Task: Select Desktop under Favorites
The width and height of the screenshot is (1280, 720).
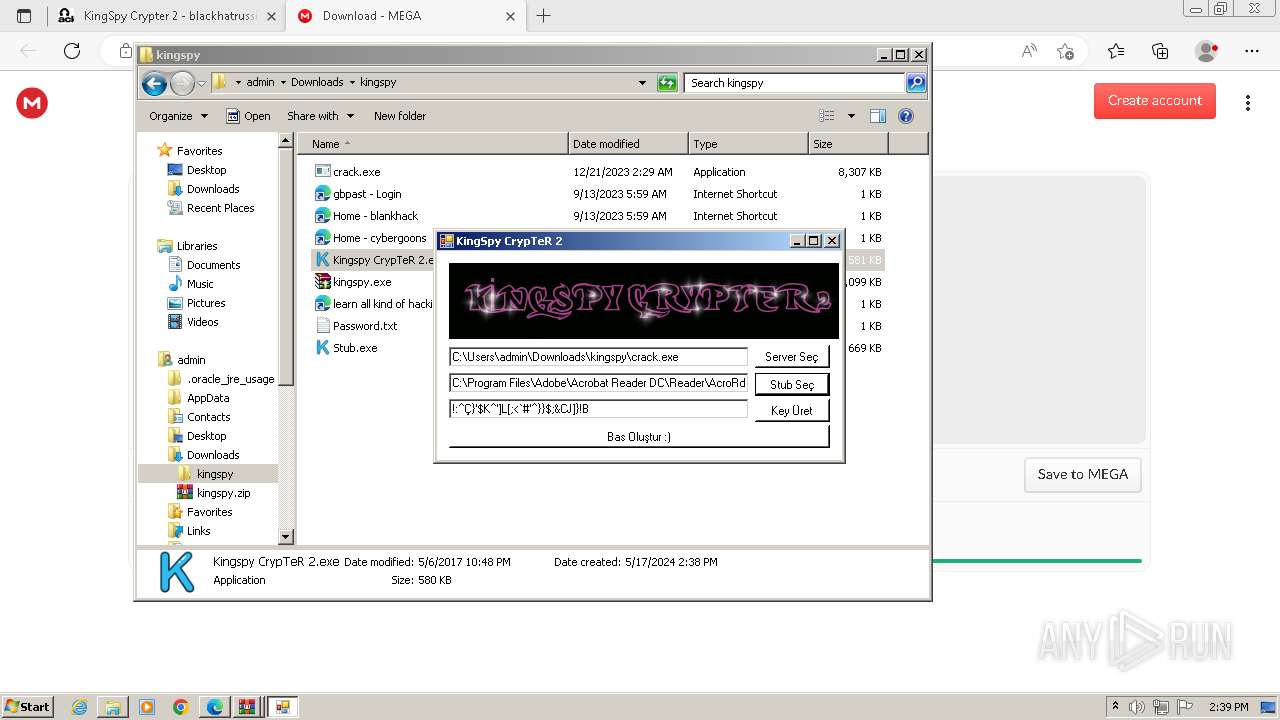Action: click(x=206, y=170)
